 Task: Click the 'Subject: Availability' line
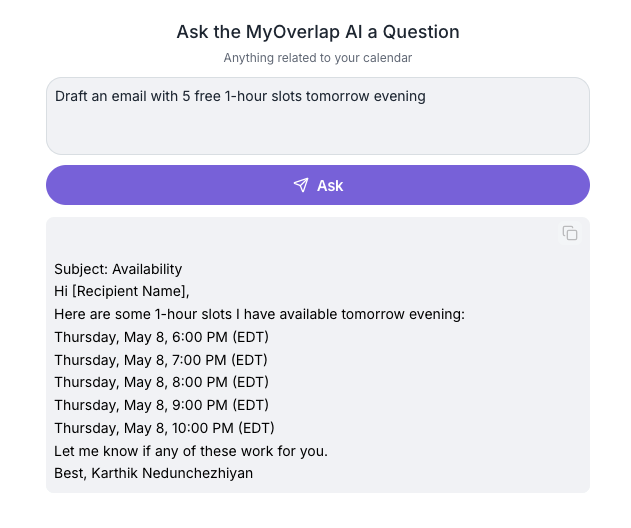pos(118,269)
